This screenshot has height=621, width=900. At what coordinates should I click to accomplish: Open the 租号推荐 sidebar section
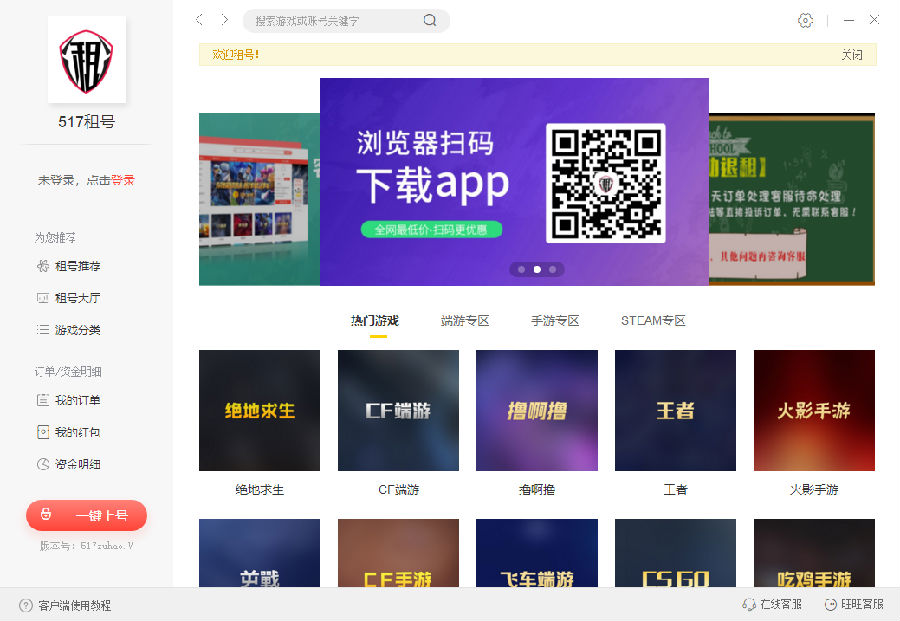(x=75, y=266)
